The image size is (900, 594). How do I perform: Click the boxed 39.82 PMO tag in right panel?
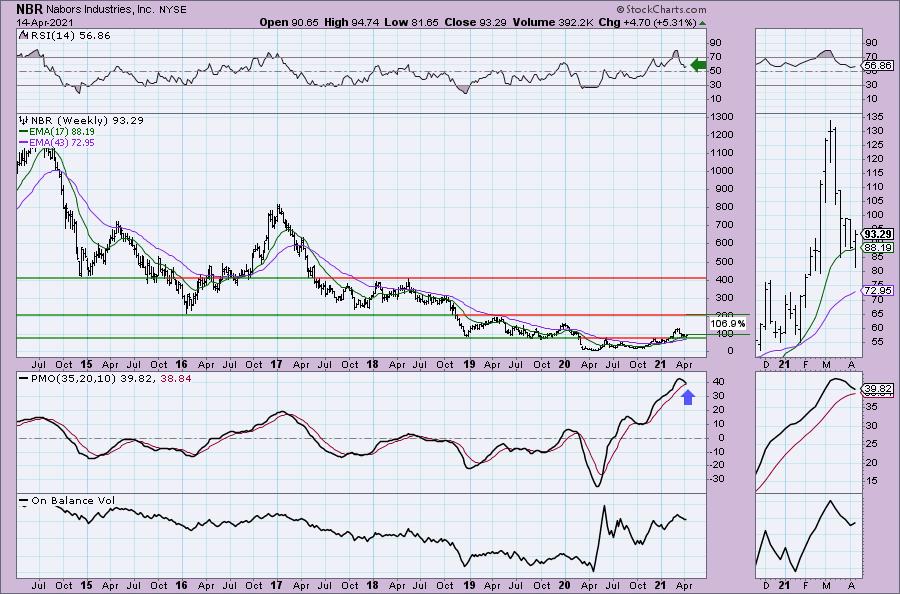pyautogui.click(x=878, y=389)
